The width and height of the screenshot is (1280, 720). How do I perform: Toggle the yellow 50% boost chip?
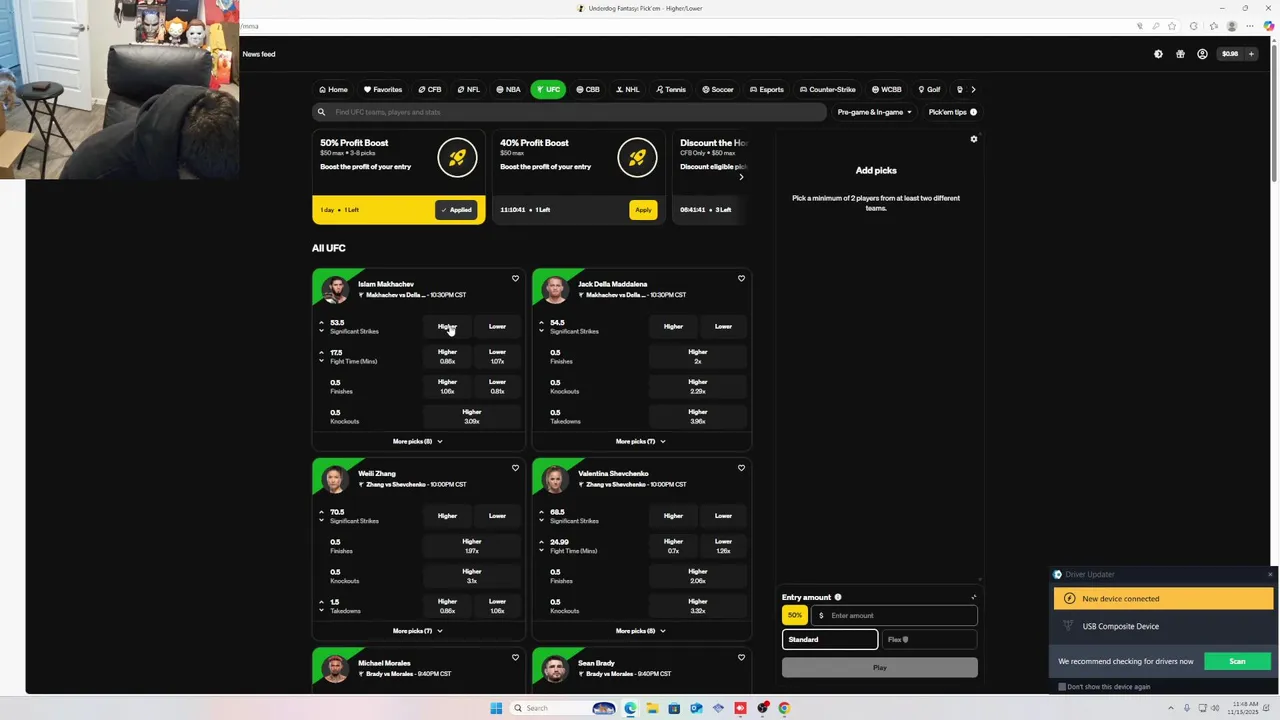(x=795, y=615)
